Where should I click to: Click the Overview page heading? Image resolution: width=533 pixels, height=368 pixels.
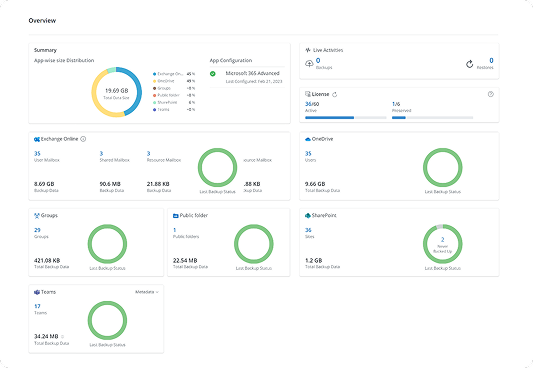pos(42,20)
